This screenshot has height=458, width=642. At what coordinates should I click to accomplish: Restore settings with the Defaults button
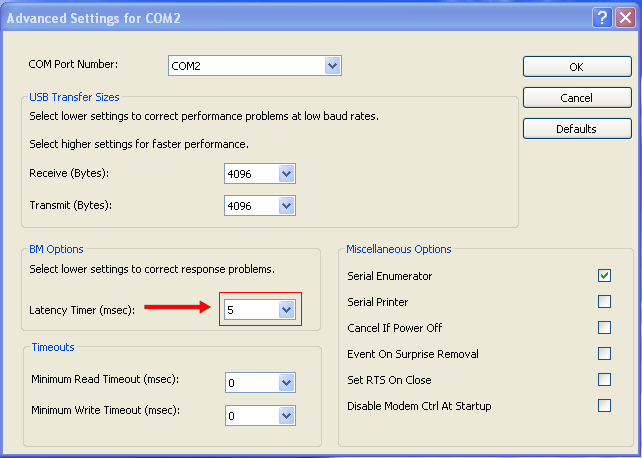tap(577, 129)
